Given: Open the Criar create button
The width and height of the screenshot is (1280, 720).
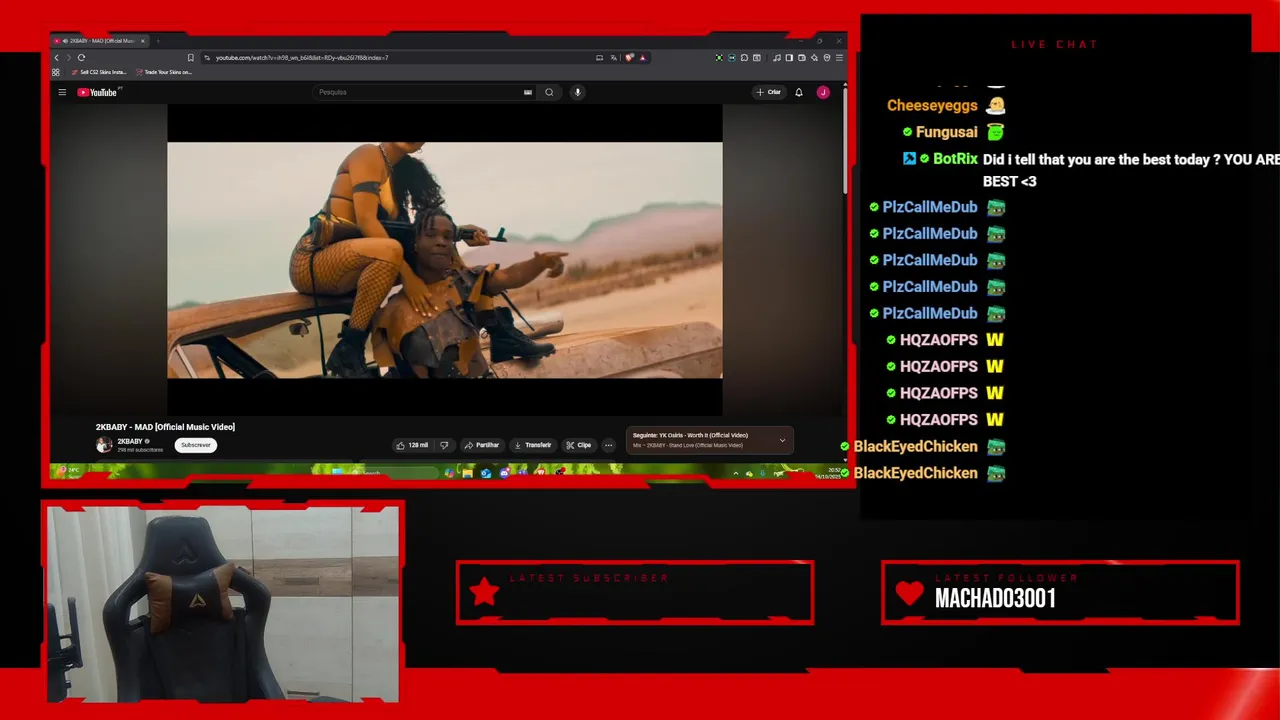Looking at the screenshot, I should pyautogui.click(x=769, y=92).
